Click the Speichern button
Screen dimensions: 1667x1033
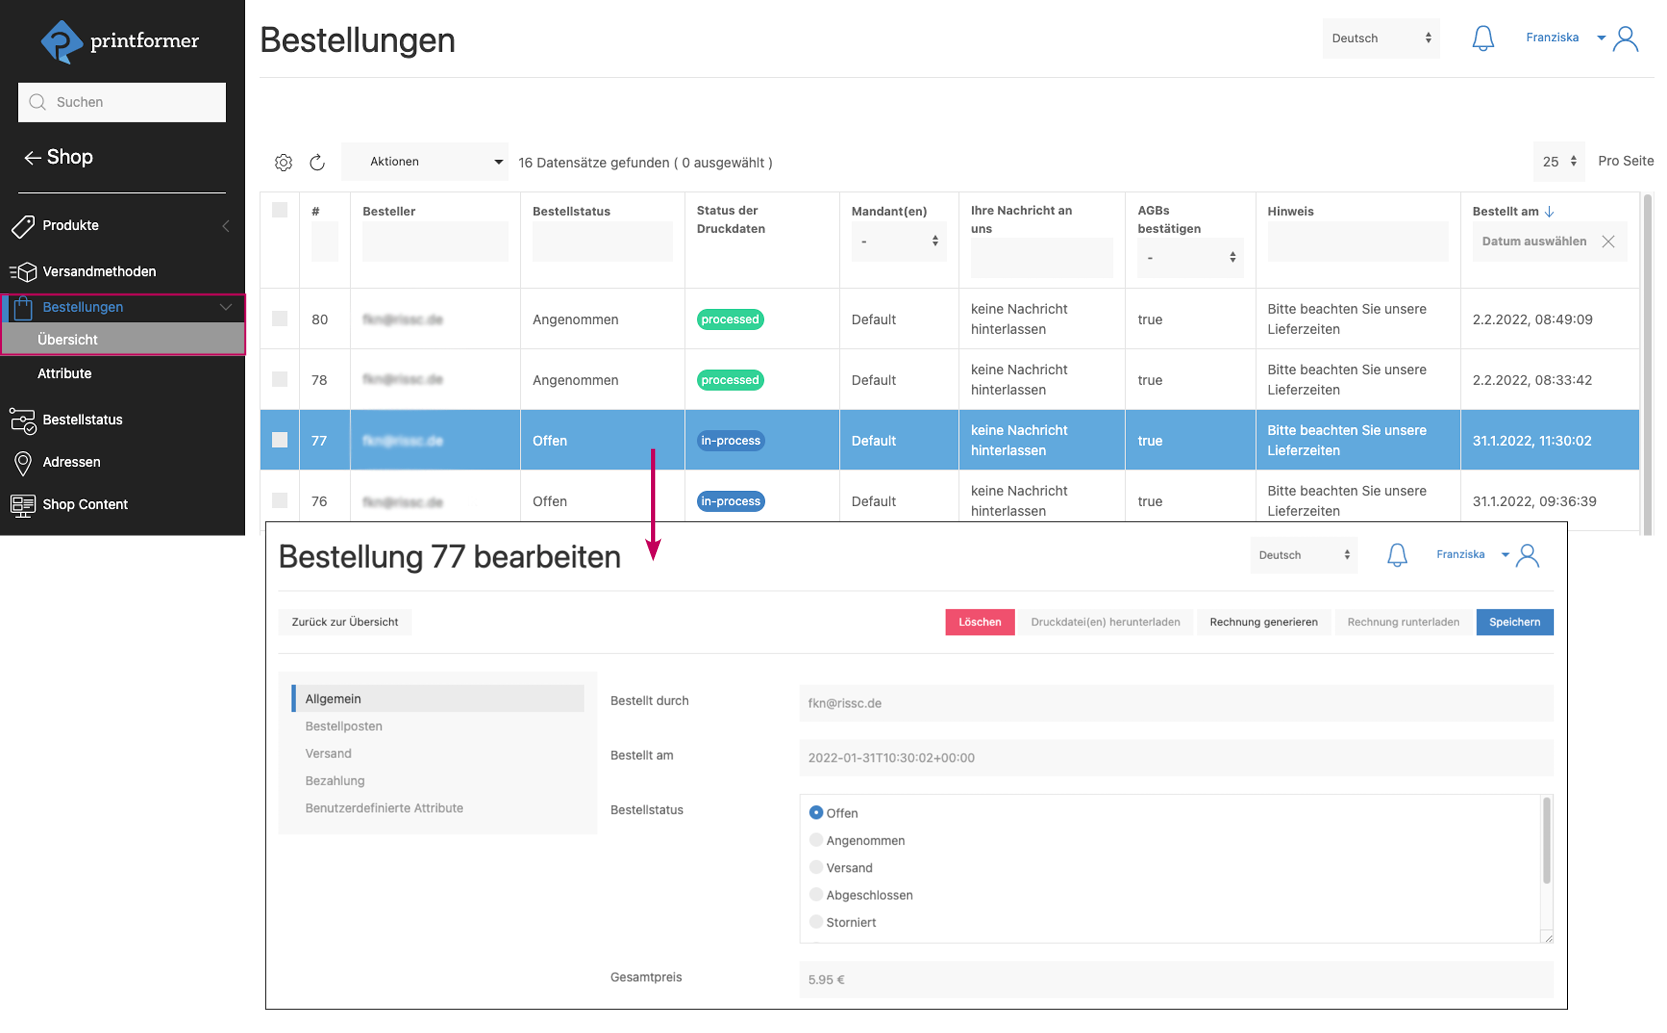point(1514,622)
